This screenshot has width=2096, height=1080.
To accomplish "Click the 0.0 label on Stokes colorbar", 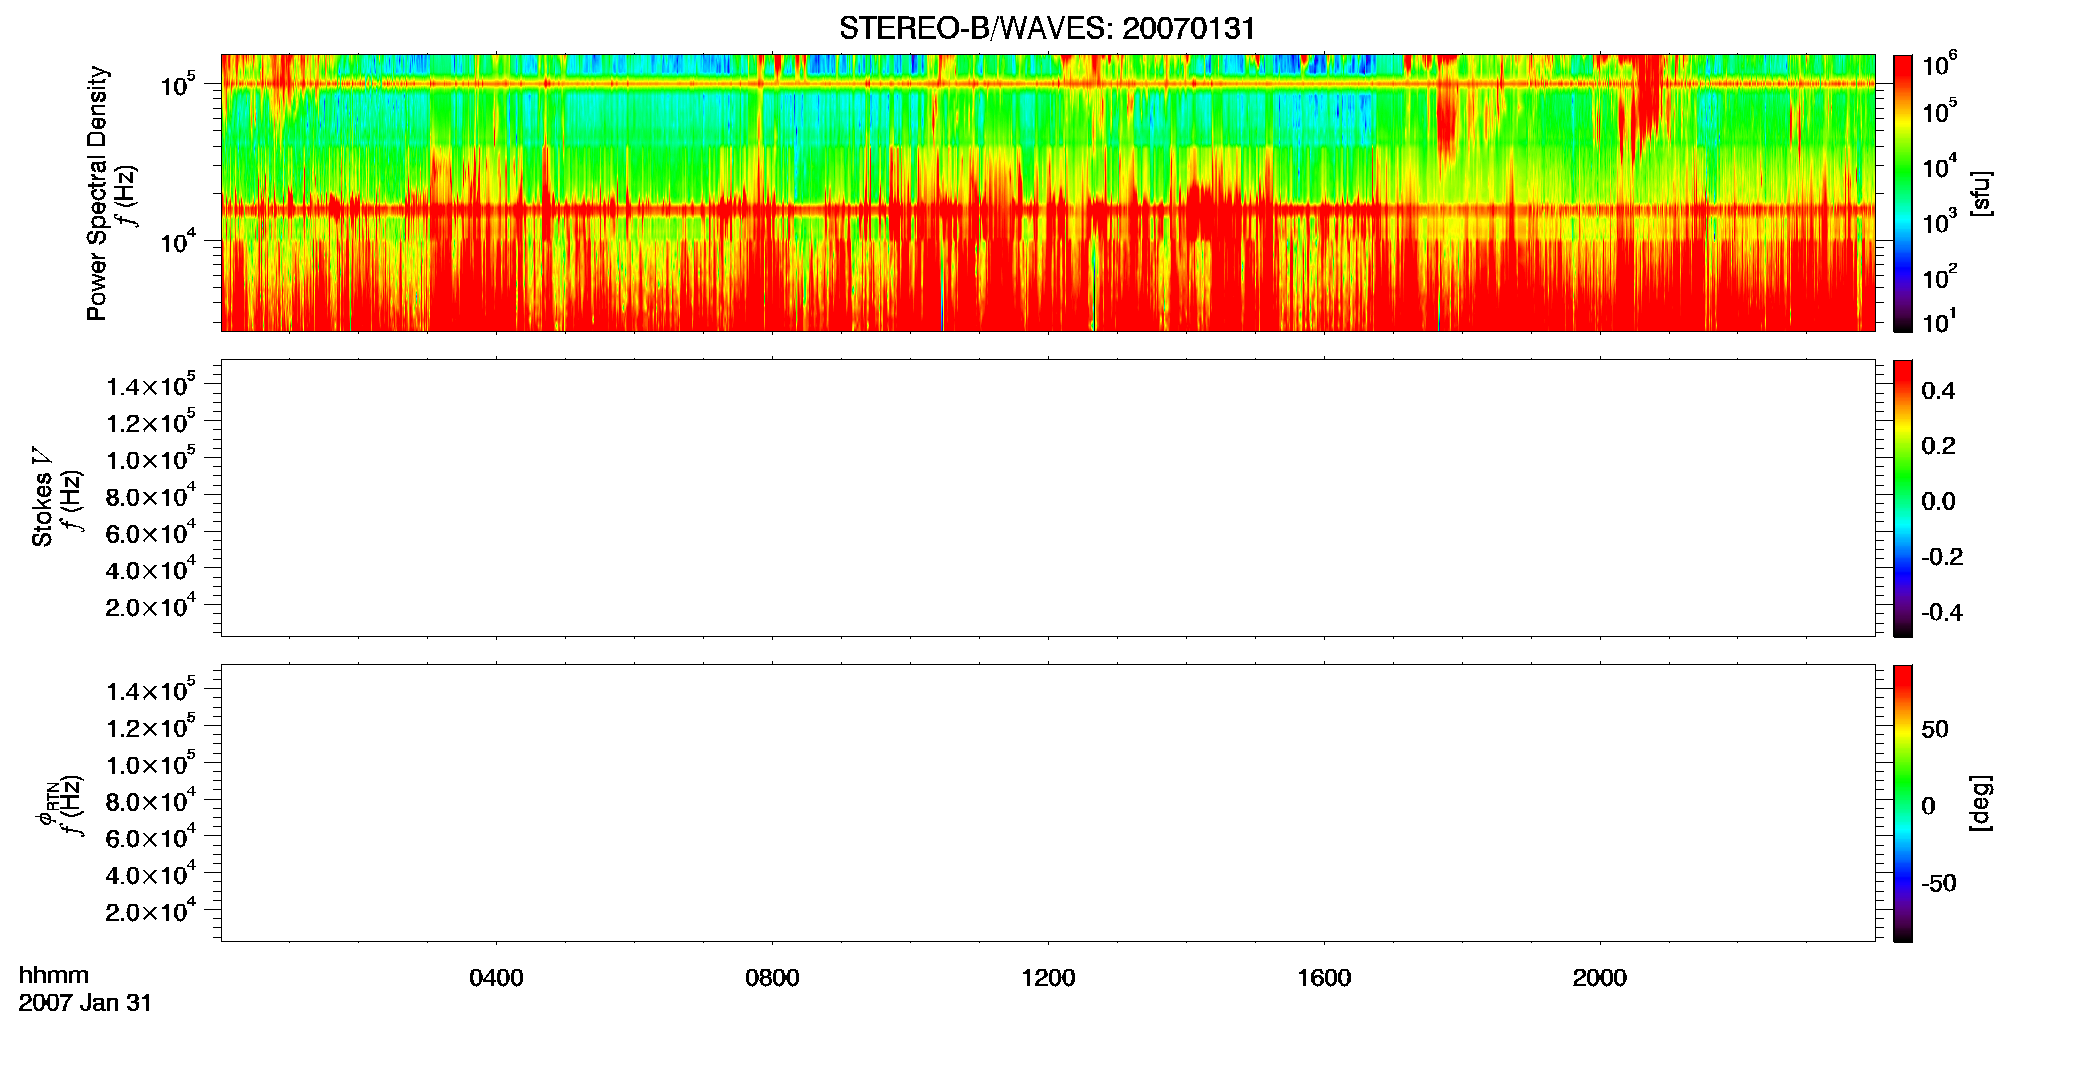I will [1938, 501].
